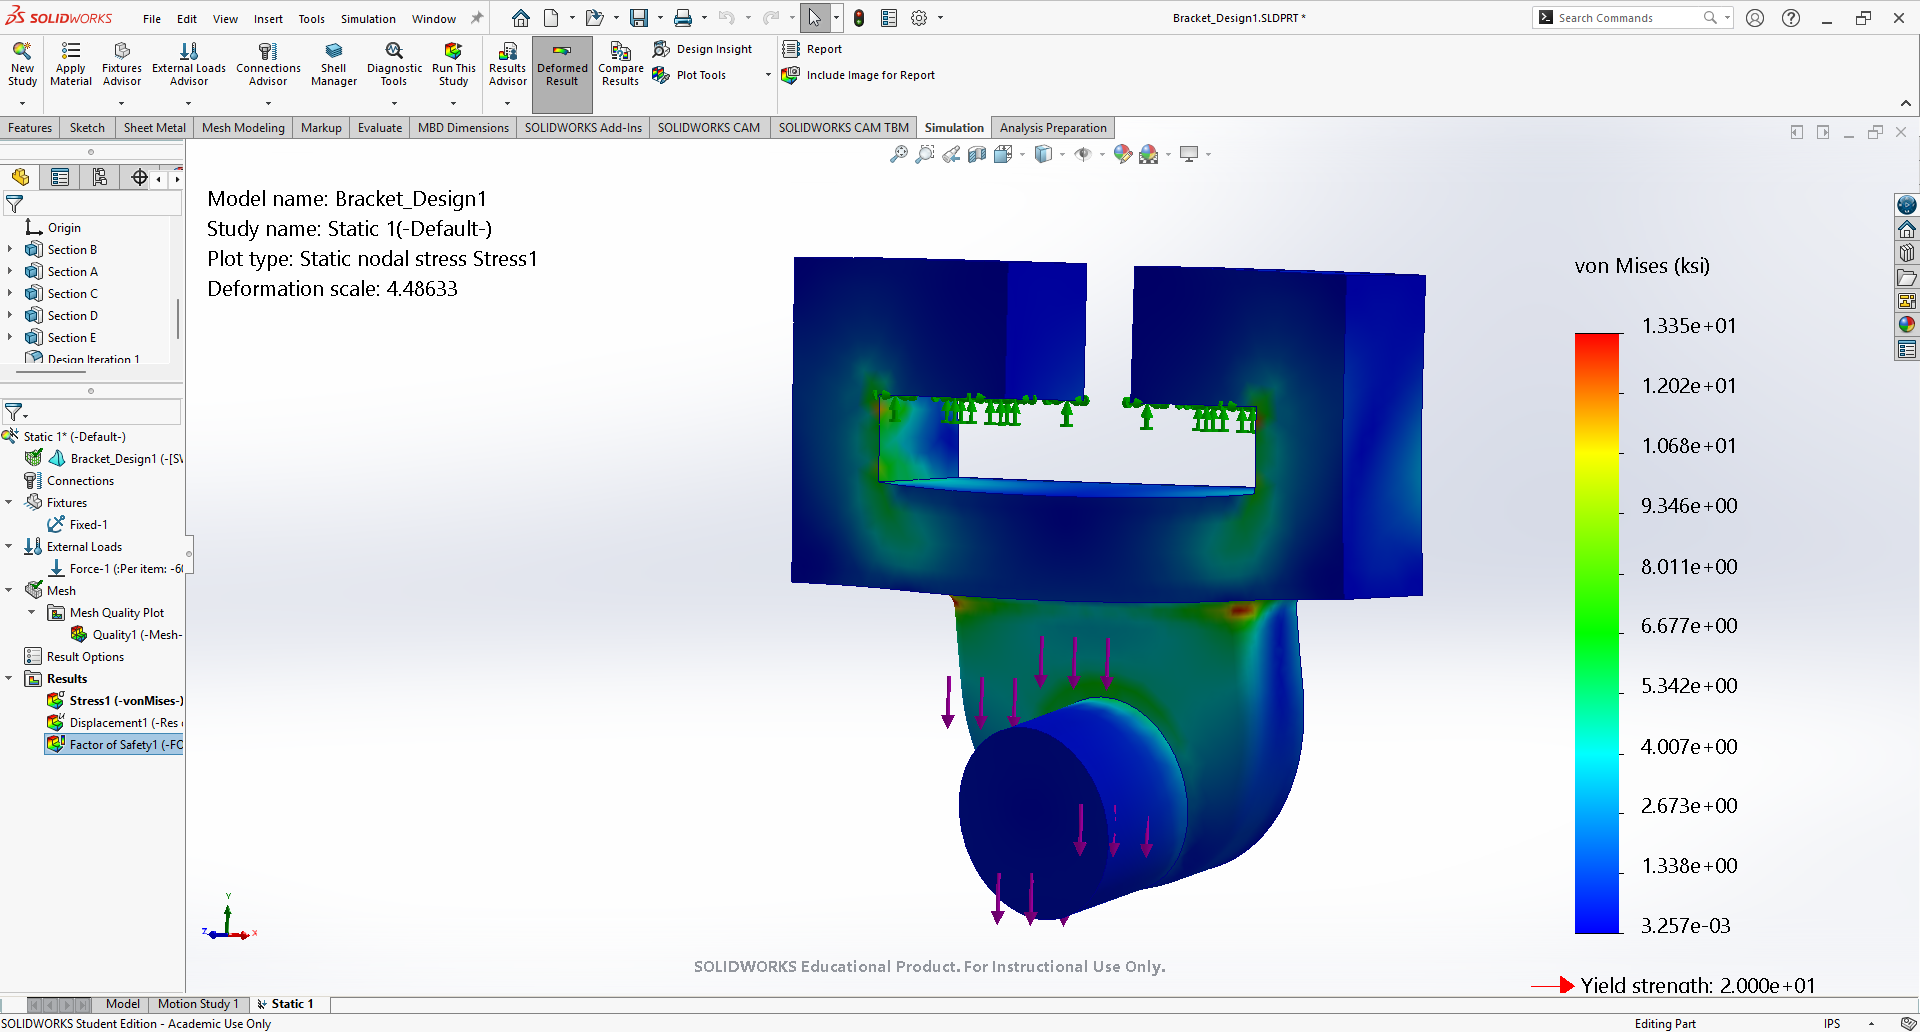Click Previous View icon
The height and width of the screenshot is (1032, 1920).
(x=951, y=154)
